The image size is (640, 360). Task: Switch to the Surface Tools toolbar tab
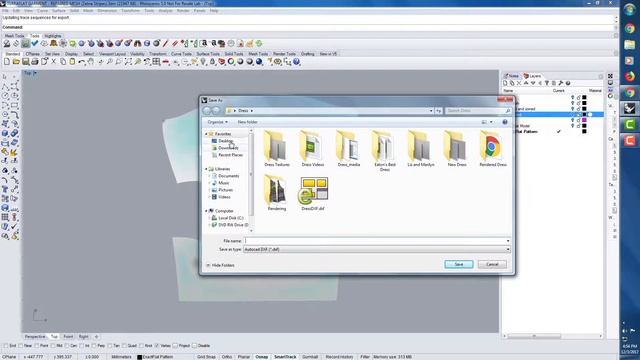click(x=208, y=54)
